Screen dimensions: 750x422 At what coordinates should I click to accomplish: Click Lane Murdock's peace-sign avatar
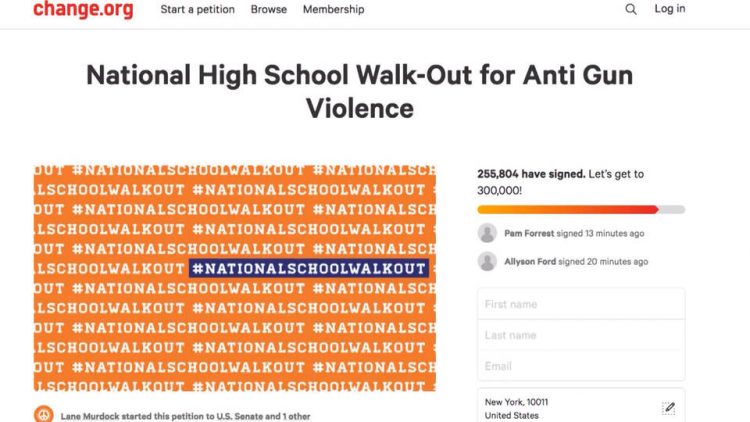click(44, 414)
